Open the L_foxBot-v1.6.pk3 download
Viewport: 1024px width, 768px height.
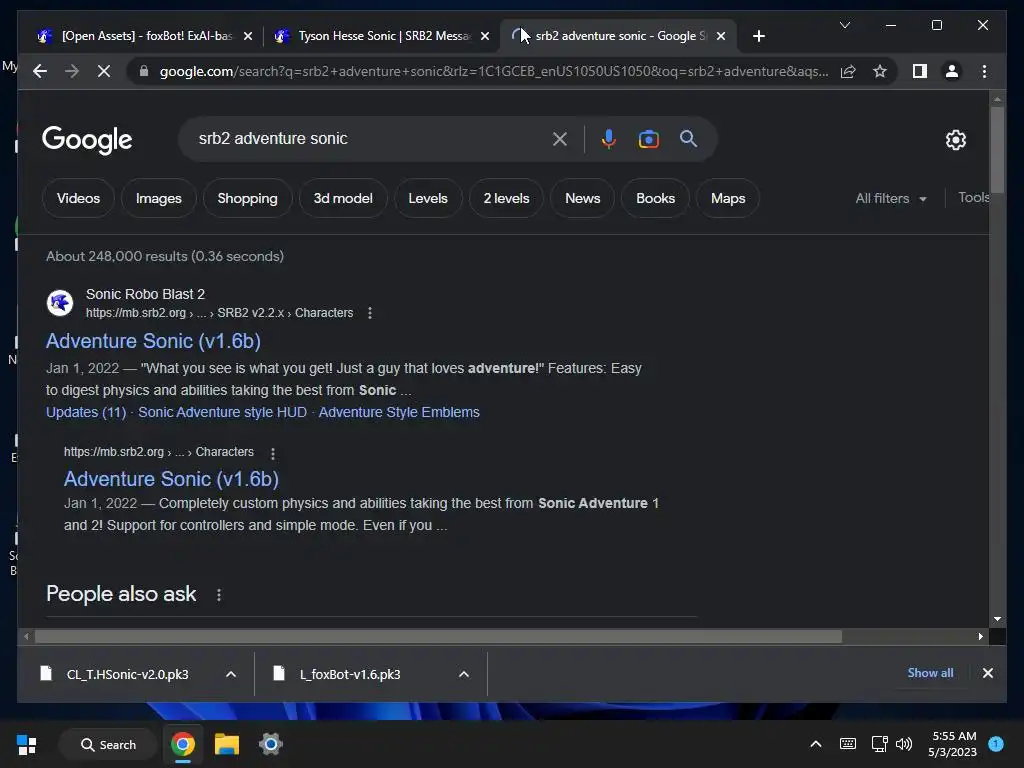coord(350,674)
